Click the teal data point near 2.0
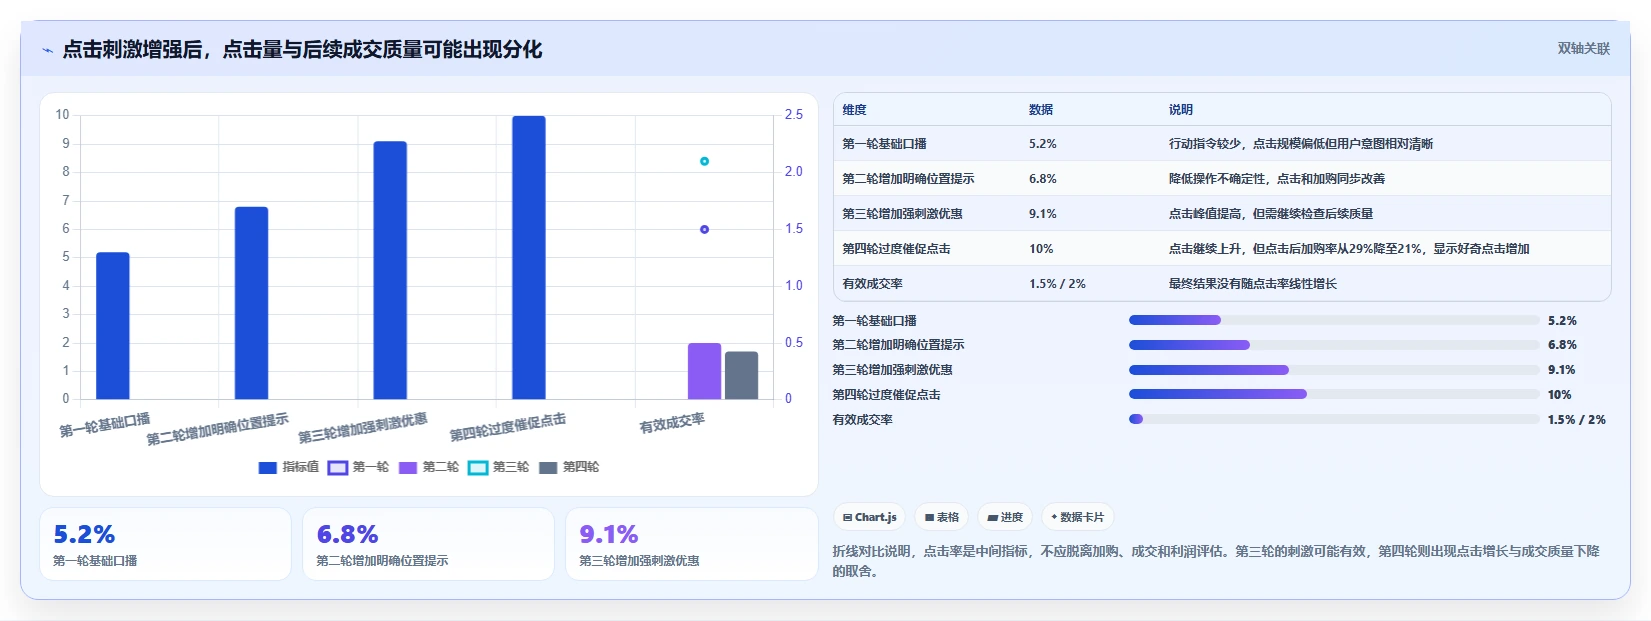 [704, 161]
